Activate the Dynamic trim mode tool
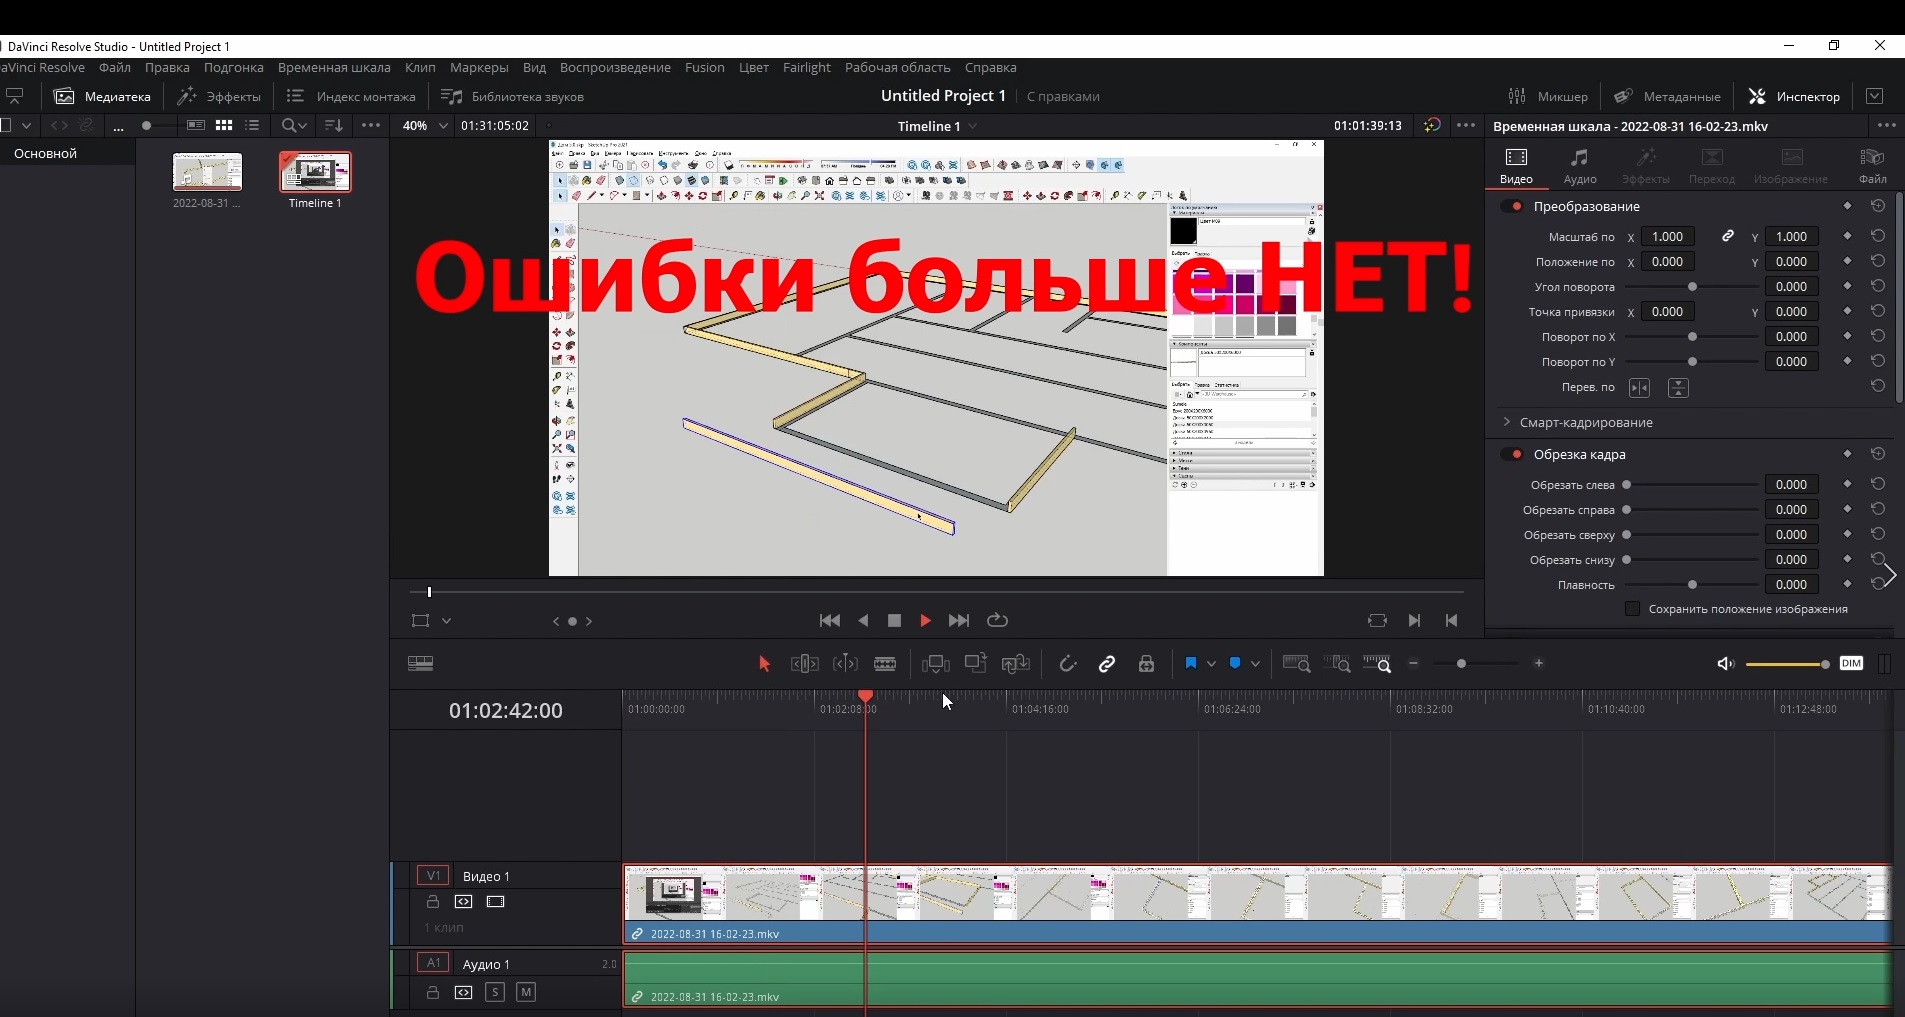 [845, 664]
